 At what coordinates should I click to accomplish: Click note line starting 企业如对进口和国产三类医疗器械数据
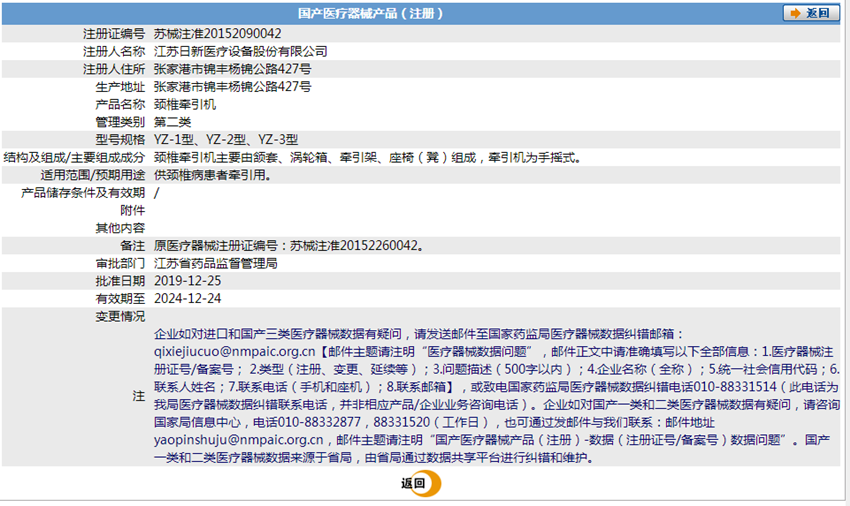coord(419,334)
